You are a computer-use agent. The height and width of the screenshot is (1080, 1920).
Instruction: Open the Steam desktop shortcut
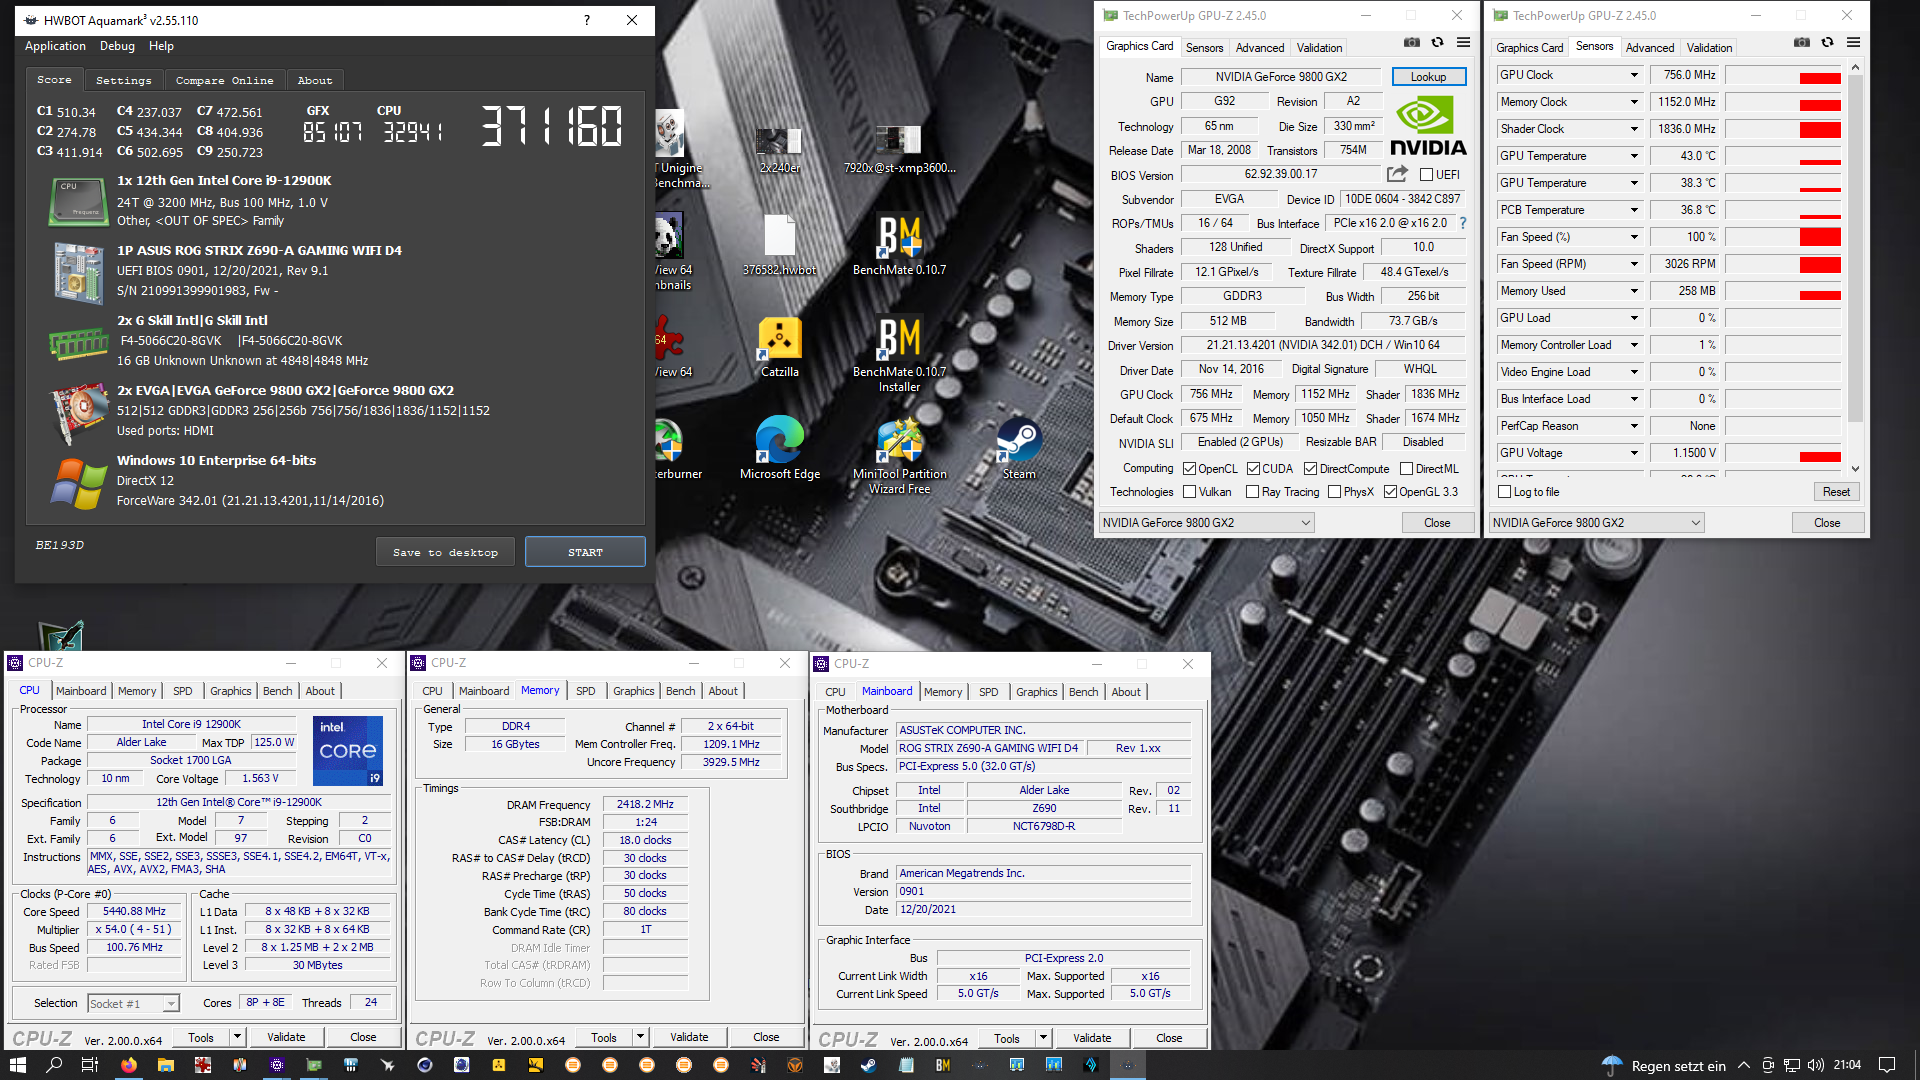[x=1019, y=448]
